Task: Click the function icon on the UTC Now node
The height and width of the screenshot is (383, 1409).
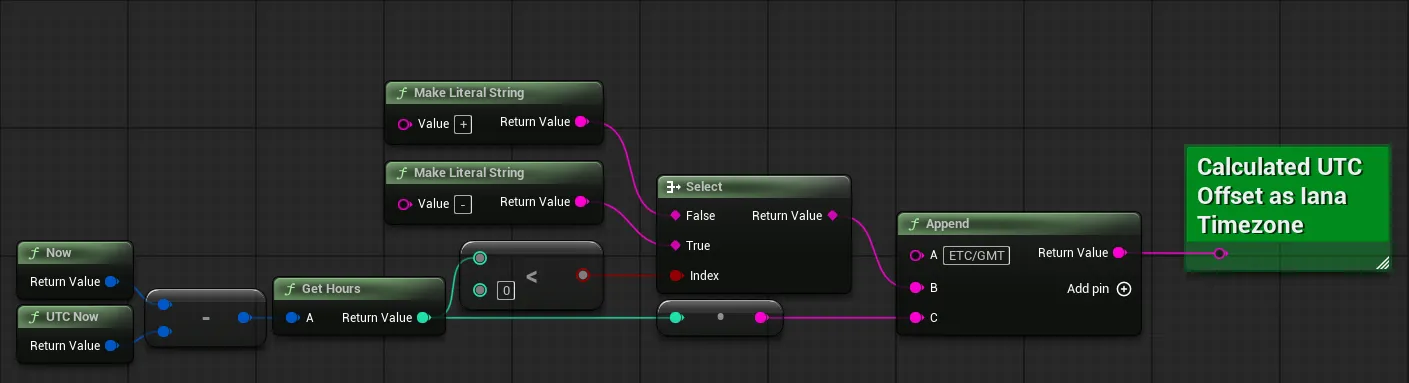Action: (x=34, y=317)
